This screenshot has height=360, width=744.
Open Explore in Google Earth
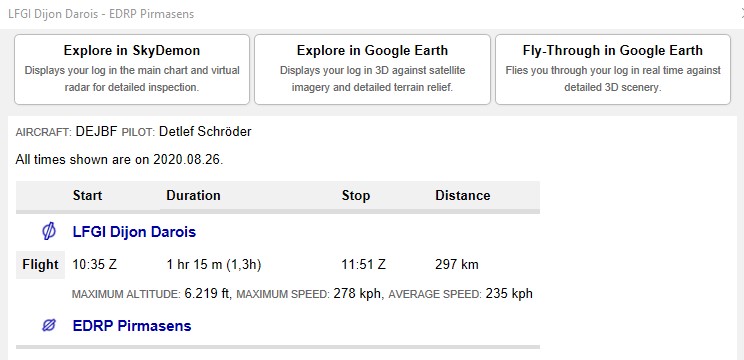click(372, 69)
